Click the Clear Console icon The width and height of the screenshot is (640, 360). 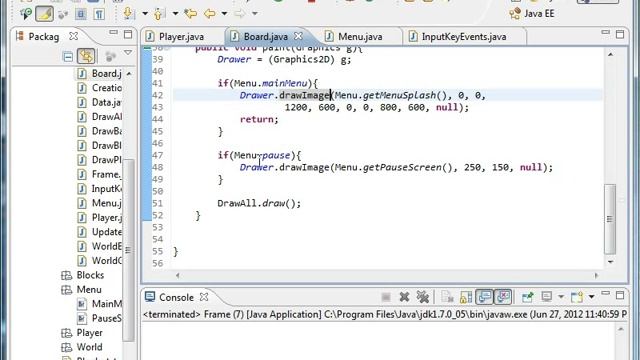[x=447, y=297]
